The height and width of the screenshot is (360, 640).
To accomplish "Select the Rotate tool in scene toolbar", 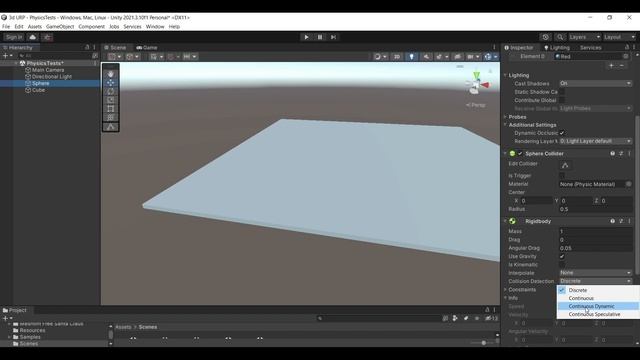I will pyautogui.click(x=111, y=91).
